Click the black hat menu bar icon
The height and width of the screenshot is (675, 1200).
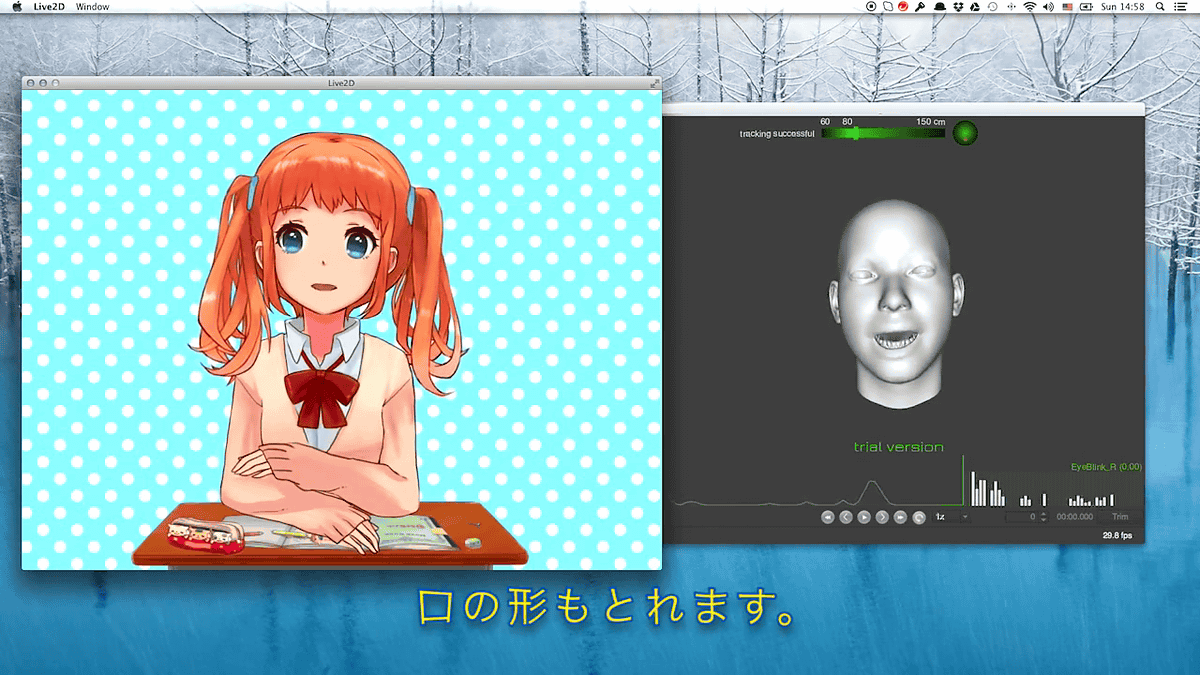(x=939, y=7)
